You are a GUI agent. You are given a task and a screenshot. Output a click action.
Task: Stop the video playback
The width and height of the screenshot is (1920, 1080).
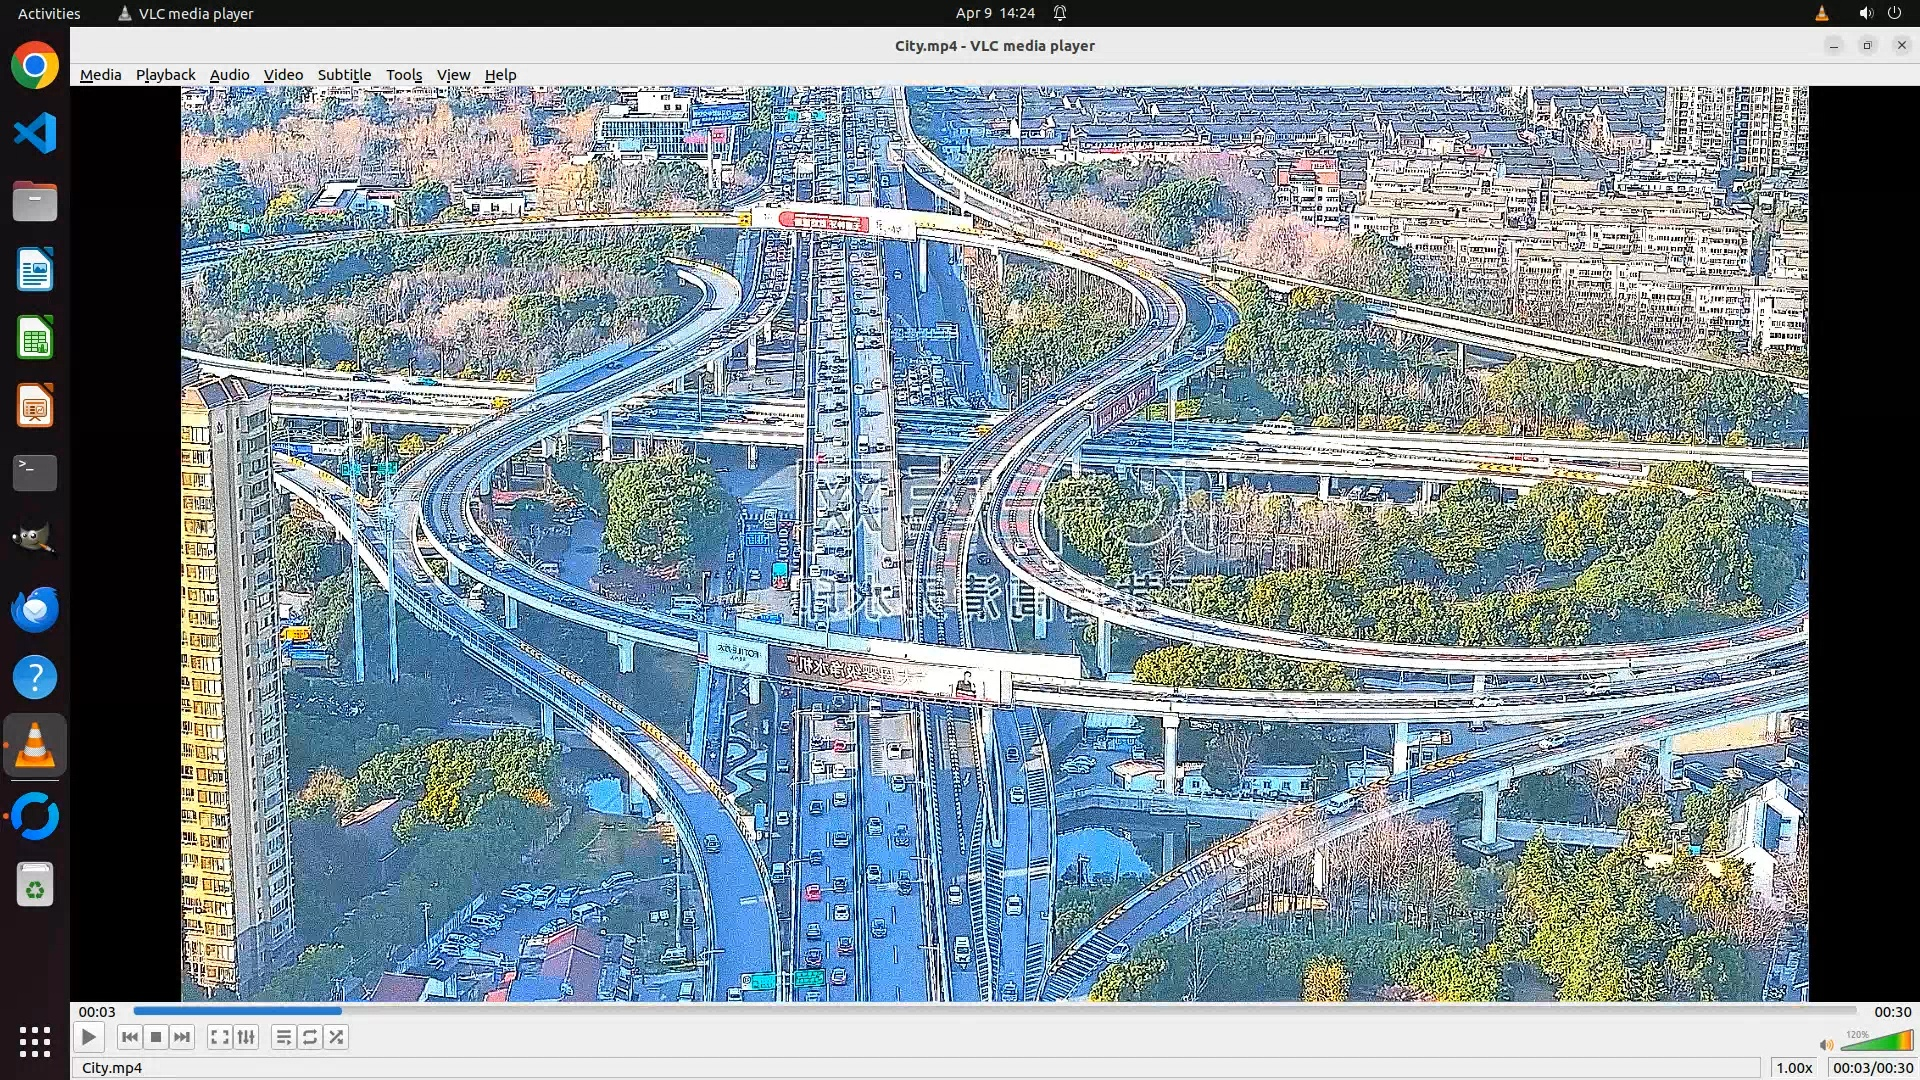pos(156,1037)
